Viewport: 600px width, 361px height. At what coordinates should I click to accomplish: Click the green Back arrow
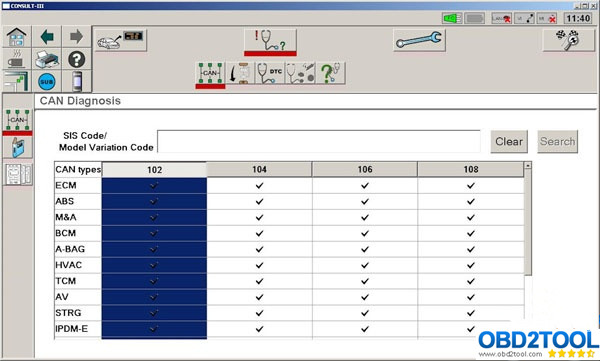click(x=47, y=37)
